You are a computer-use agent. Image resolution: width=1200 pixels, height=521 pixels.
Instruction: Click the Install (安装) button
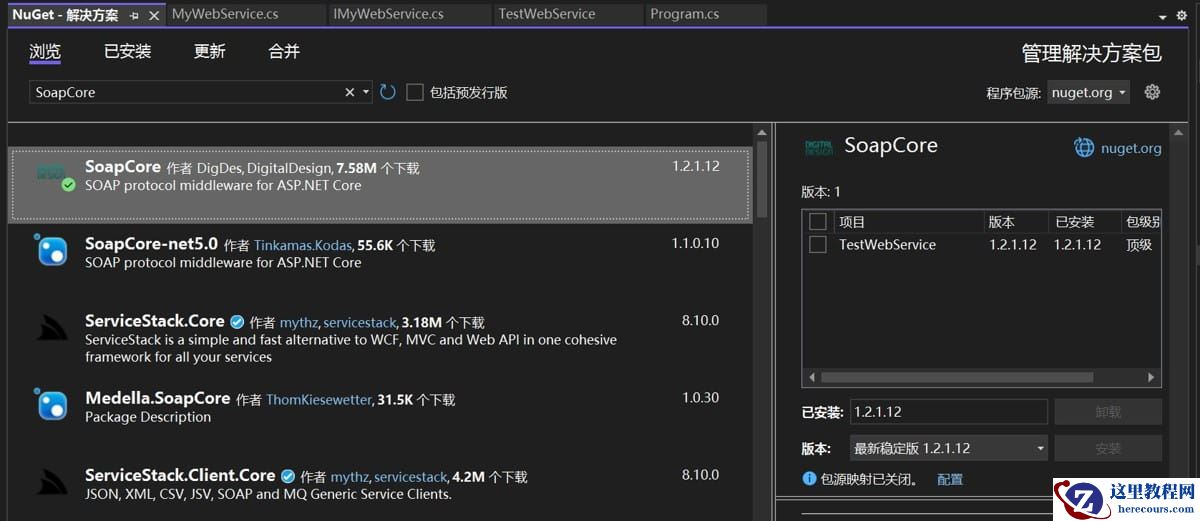pos(1108,448)
